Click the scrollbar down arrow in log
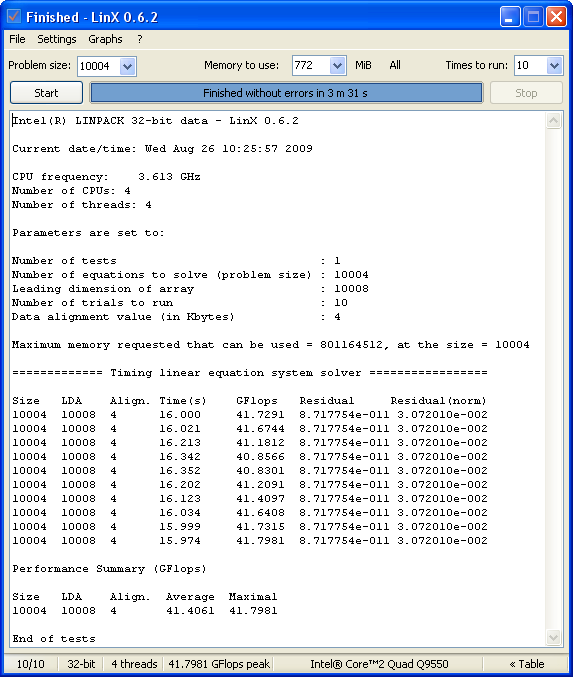The width and height of the screenshot is (573, 677). coord(554,637)
